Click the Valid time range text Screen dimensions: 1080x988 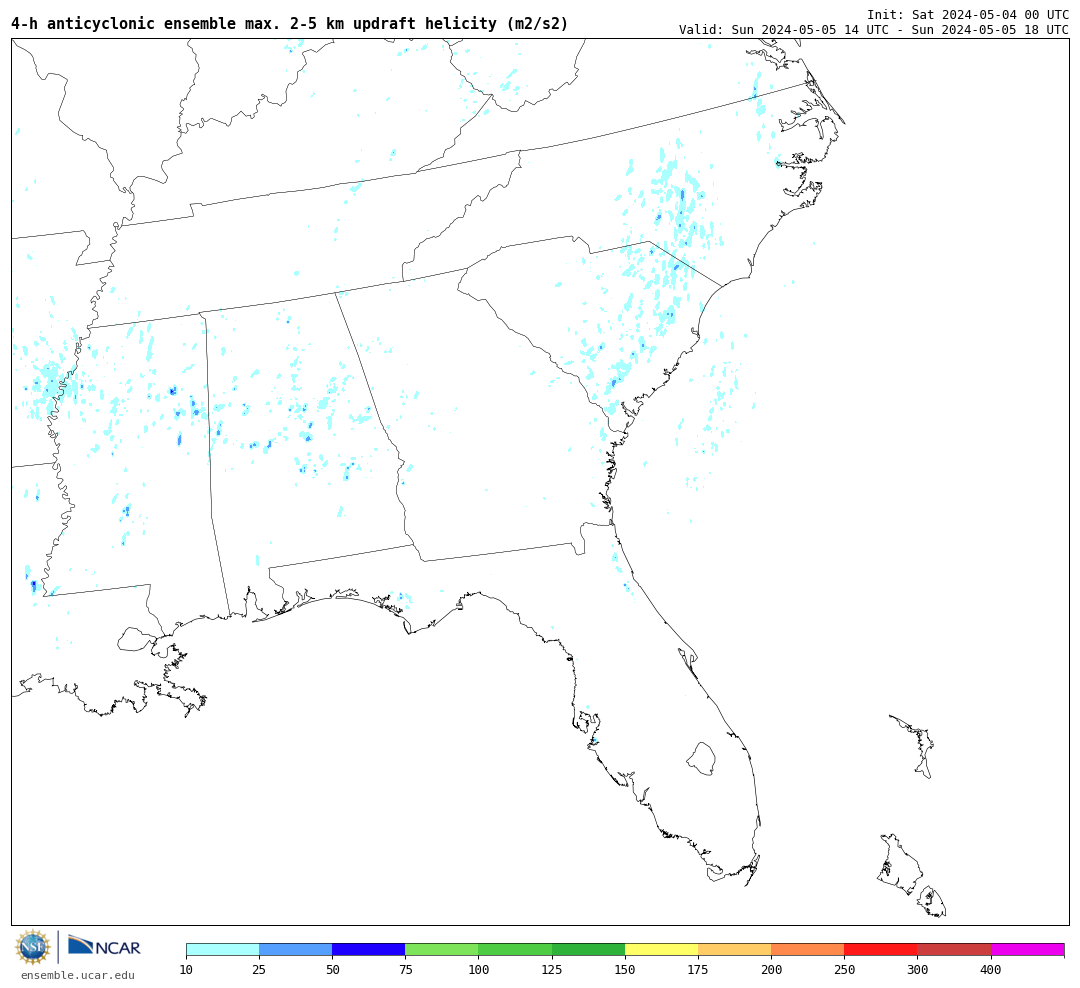tap(874, 30)
